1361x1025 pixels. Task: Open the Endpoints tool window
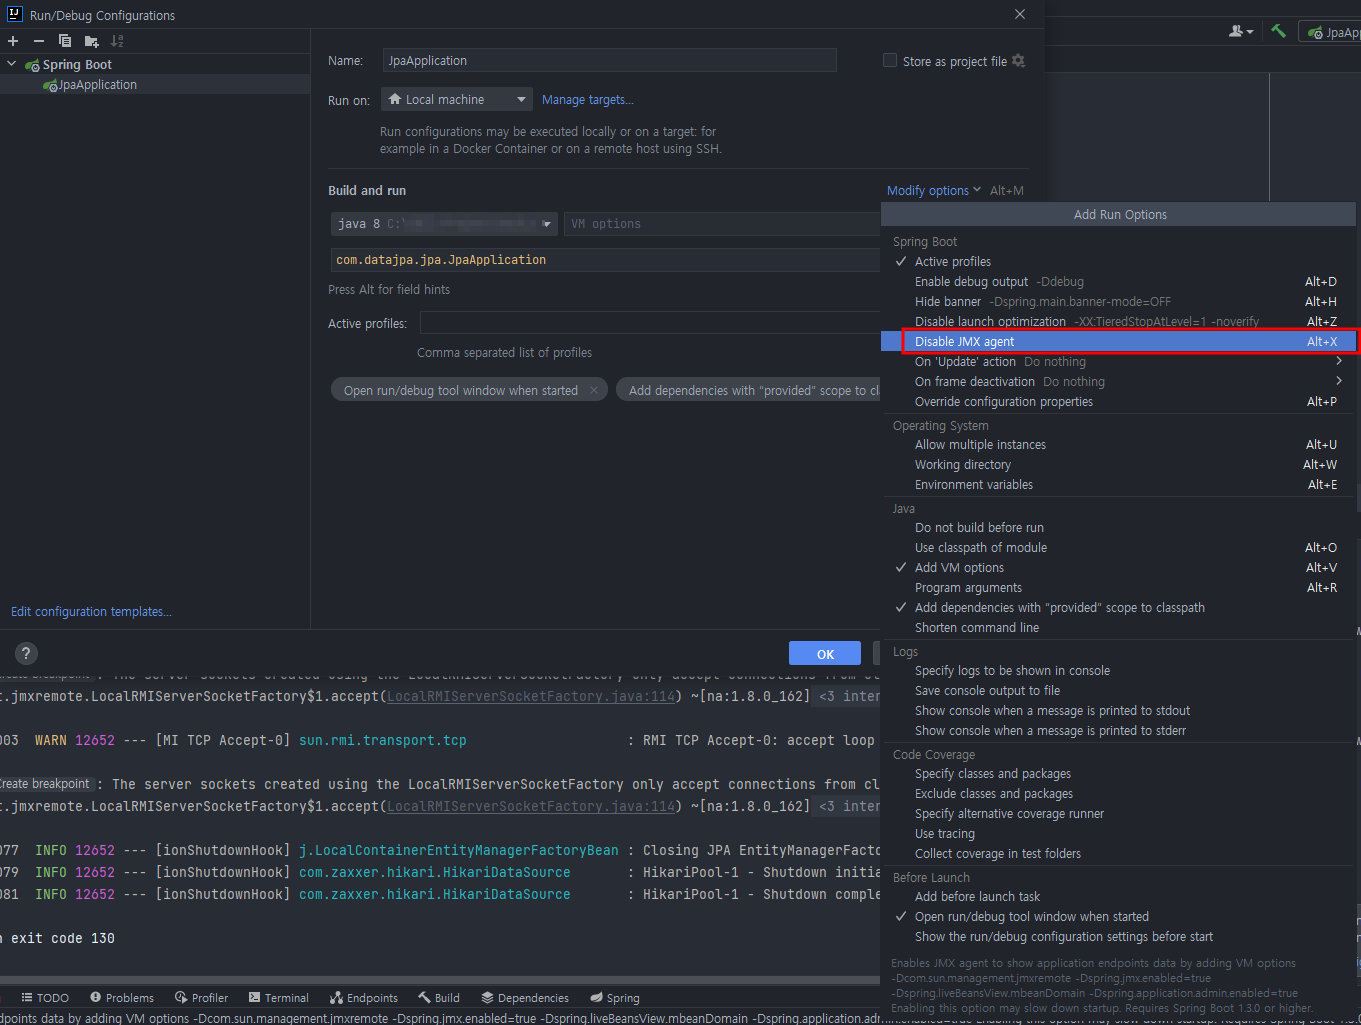pos(364,998)
